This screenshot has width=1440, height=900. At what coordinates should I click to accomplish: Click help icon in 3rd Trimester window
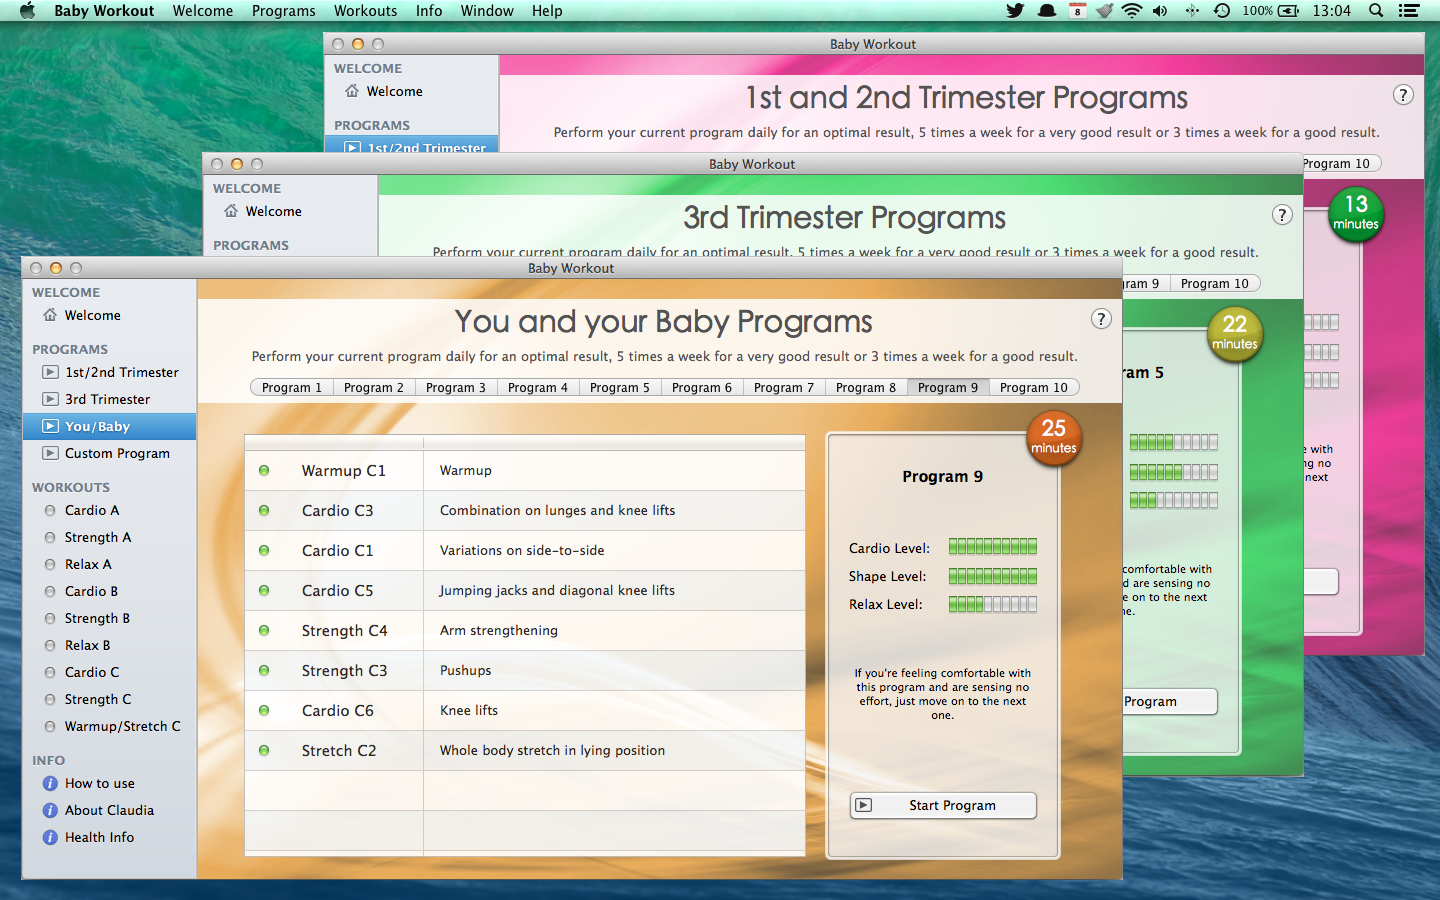(1282, 215)
